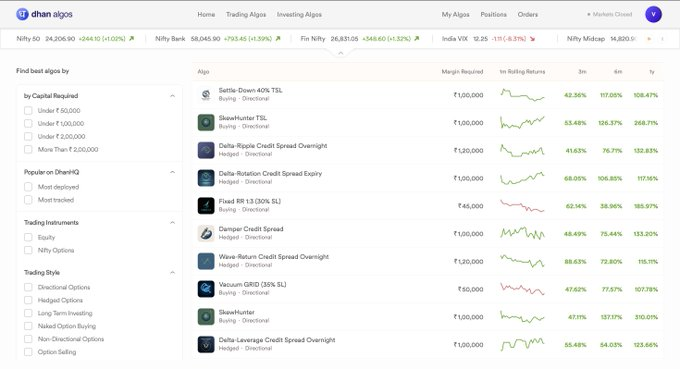Click the ₹45,000 margin for Fixed RR

click(x=471, y=206)
